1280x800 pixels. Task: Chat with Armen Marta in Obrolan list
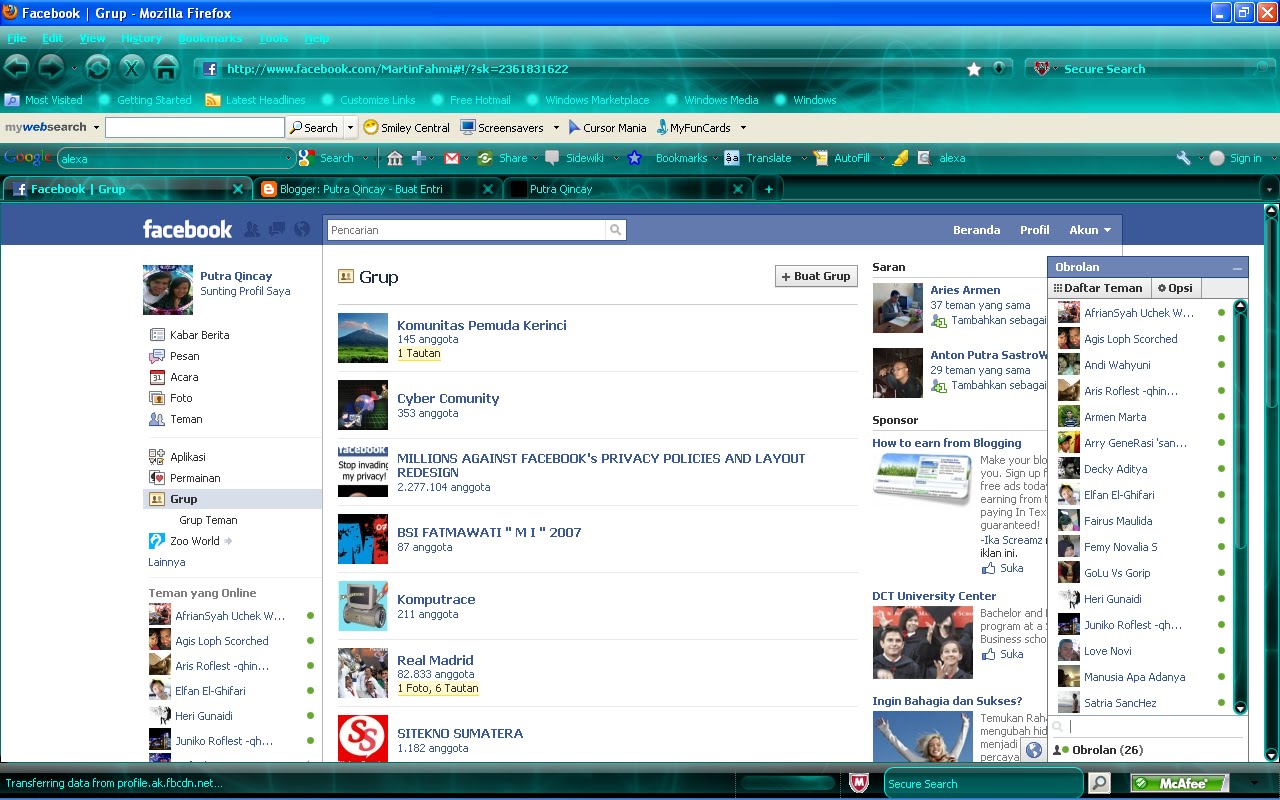point(1141,417)
